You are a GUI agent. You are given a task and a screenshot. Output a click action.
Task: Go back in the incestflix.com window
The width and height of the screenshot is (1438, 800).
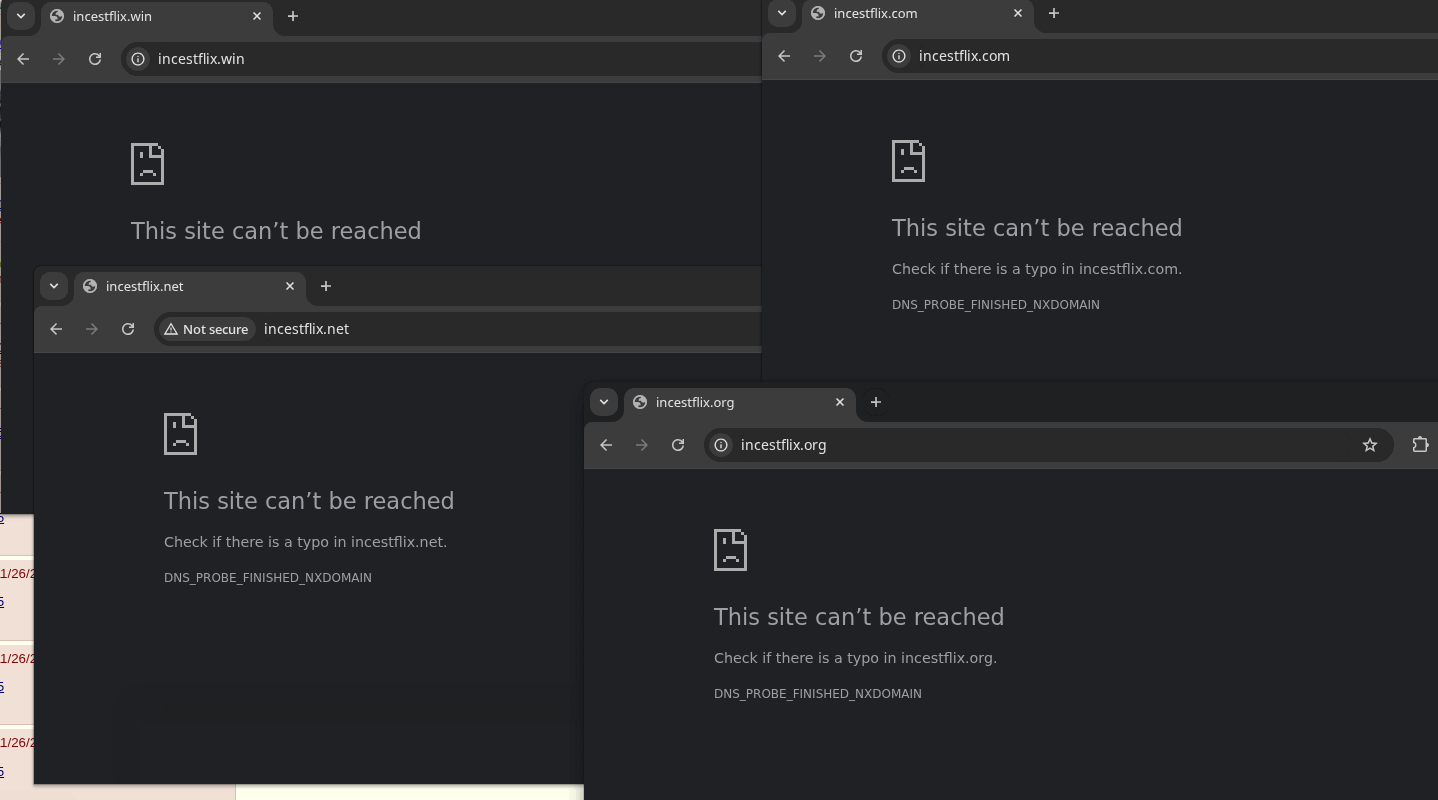(x=784, y=56)
